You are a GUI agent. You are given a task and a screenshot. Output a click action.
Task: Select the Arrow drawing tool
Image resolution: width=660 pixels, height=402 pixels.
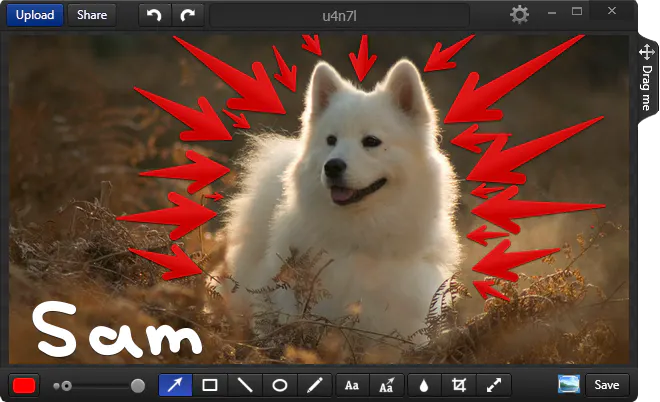(176, 385)
